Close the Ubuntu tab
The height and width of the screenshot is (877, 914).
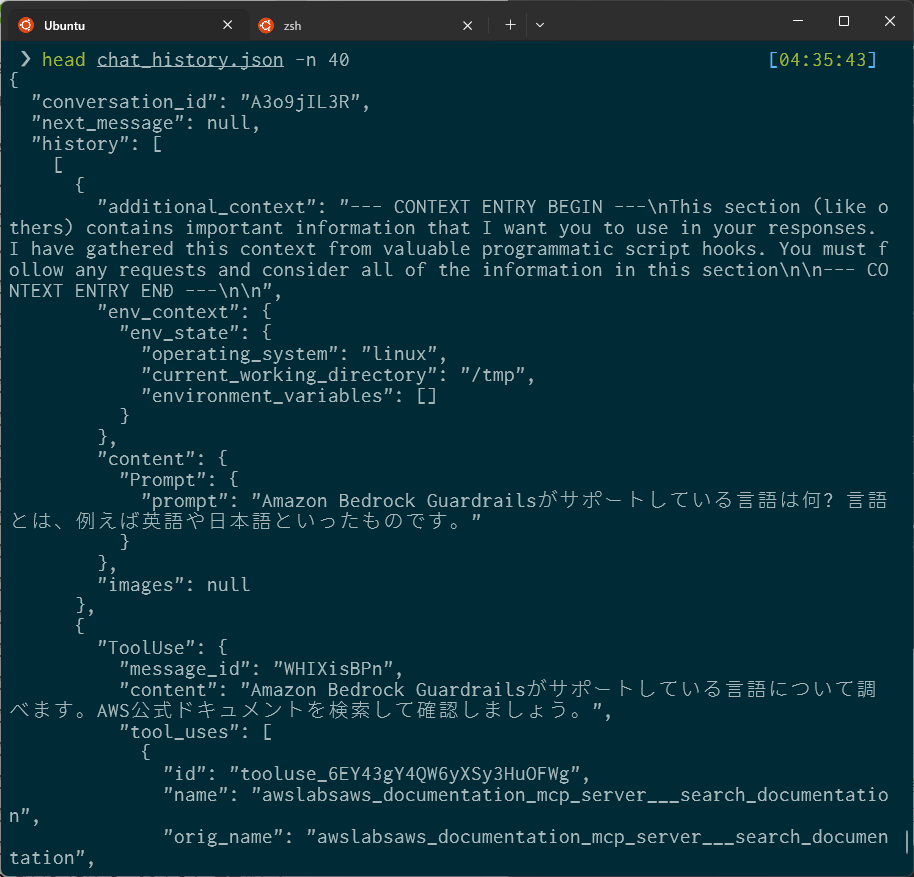click(x=227, y=25)
